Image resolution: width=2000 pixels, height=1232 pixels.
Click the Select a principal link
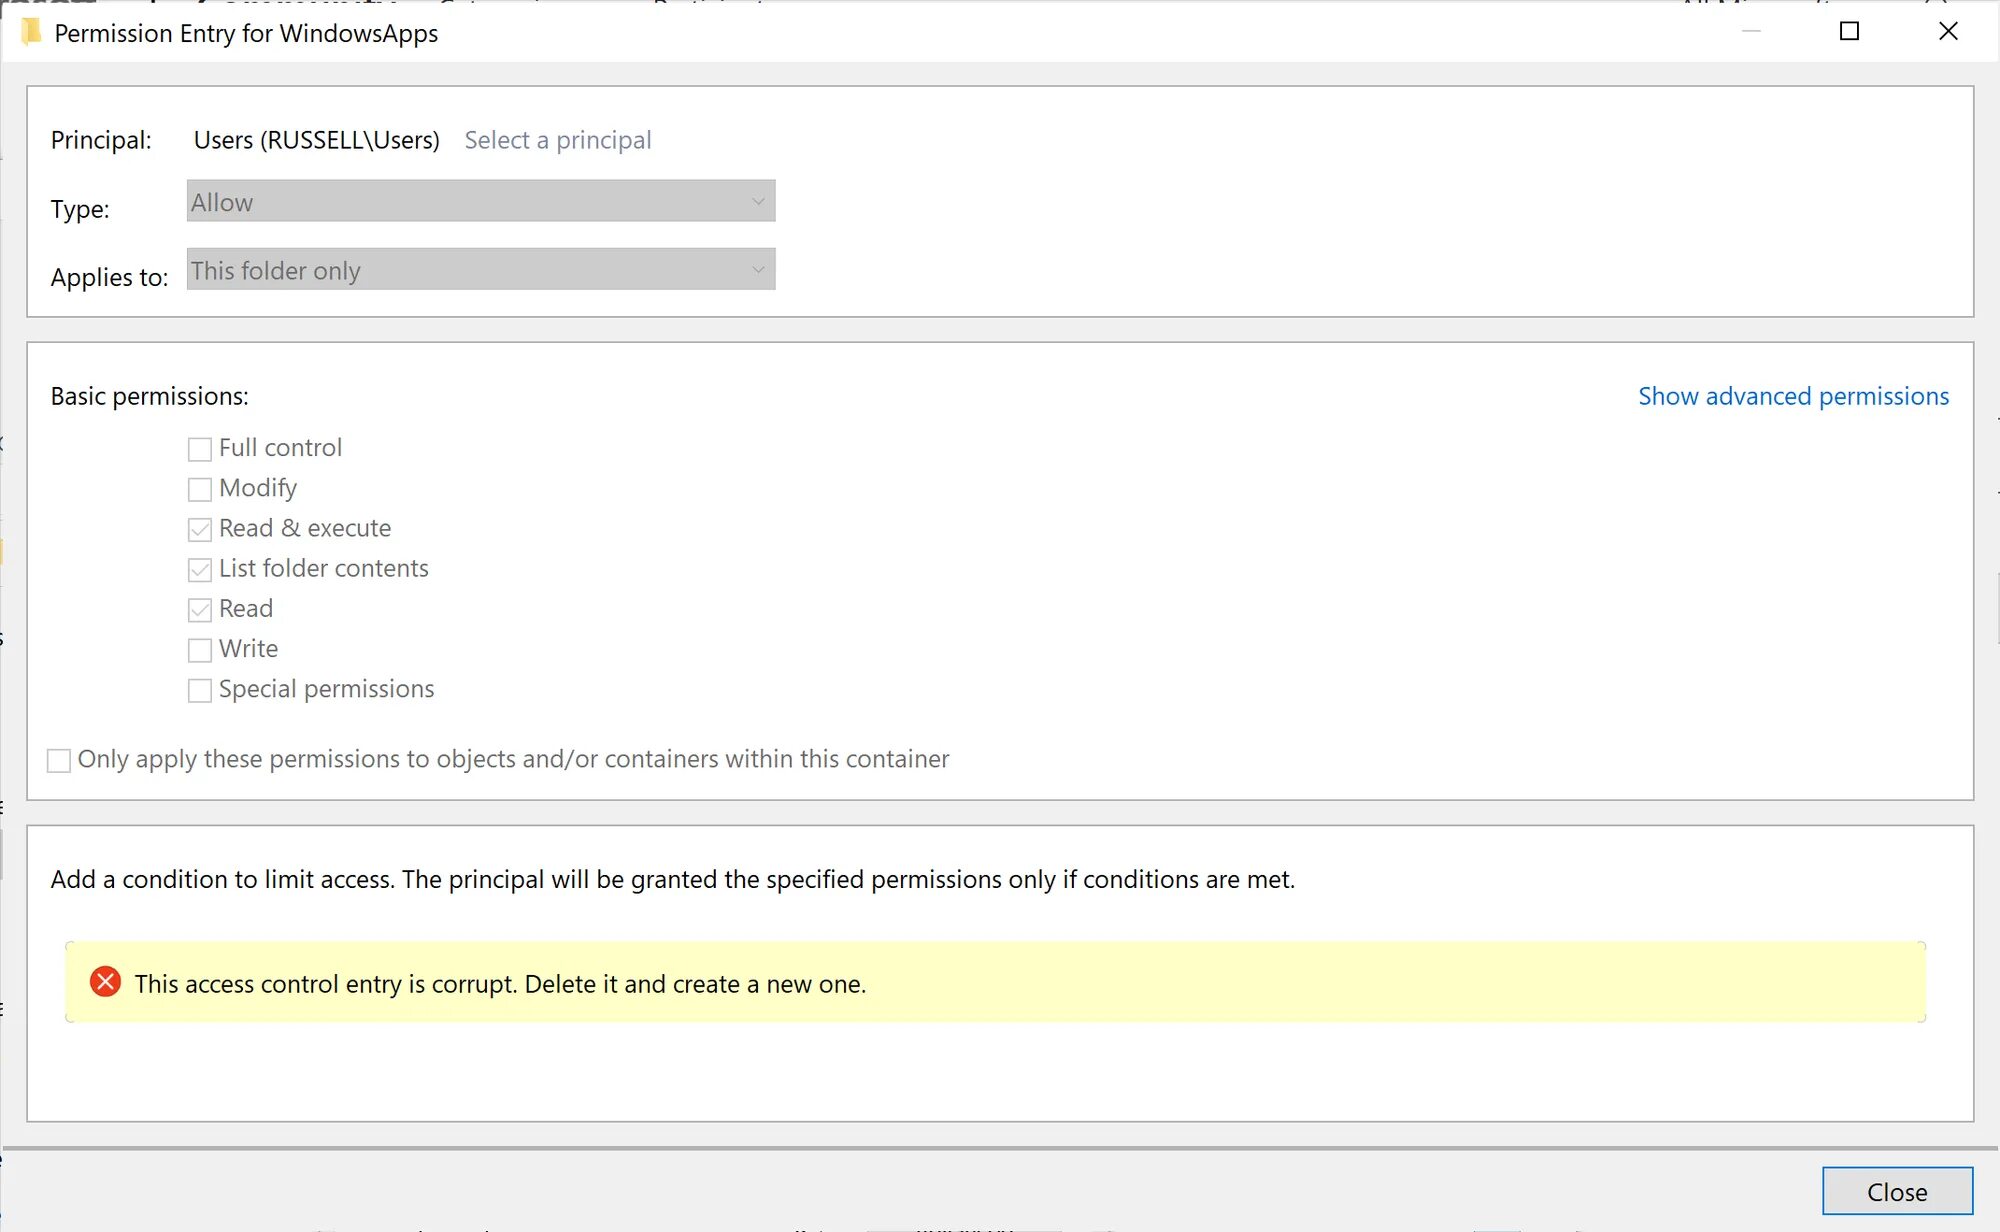[x=557, y=140]
